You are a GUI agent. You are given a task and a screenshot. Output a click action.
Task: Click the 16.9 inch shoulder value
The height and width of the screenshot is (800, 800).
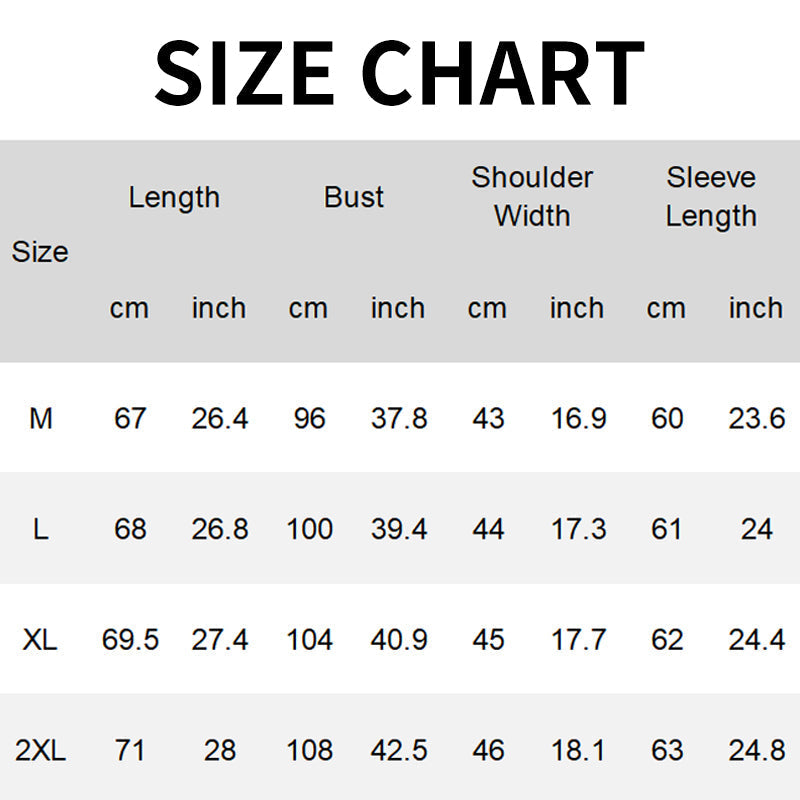(x=578, y=418)
